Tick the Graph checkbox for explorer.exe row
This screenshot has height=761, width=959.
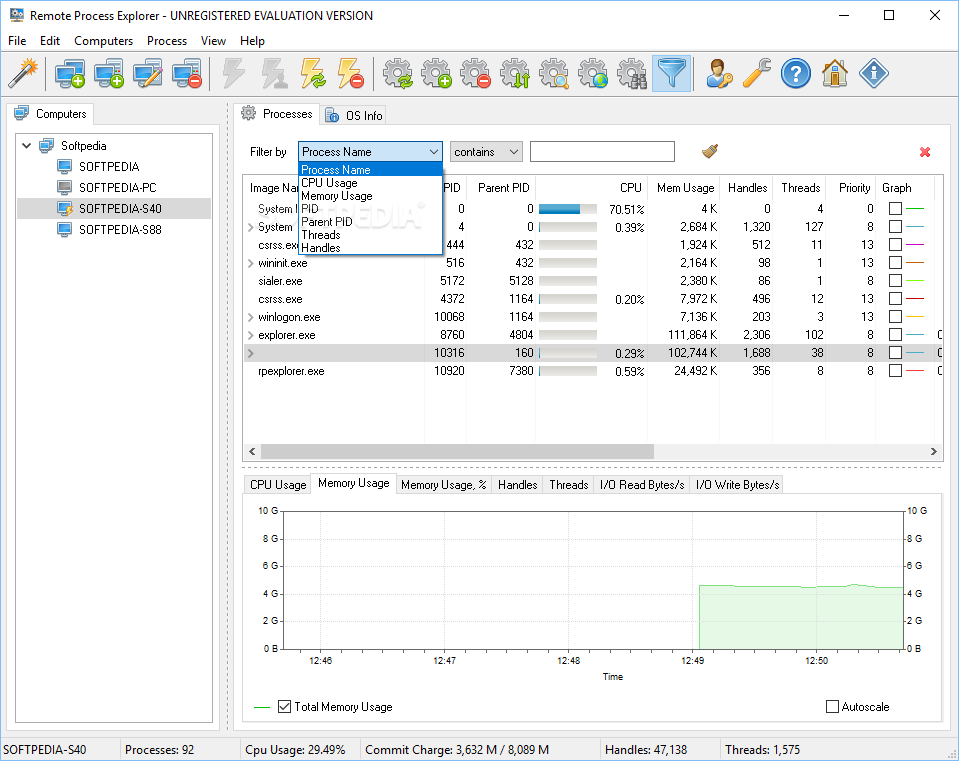(895, 335)
